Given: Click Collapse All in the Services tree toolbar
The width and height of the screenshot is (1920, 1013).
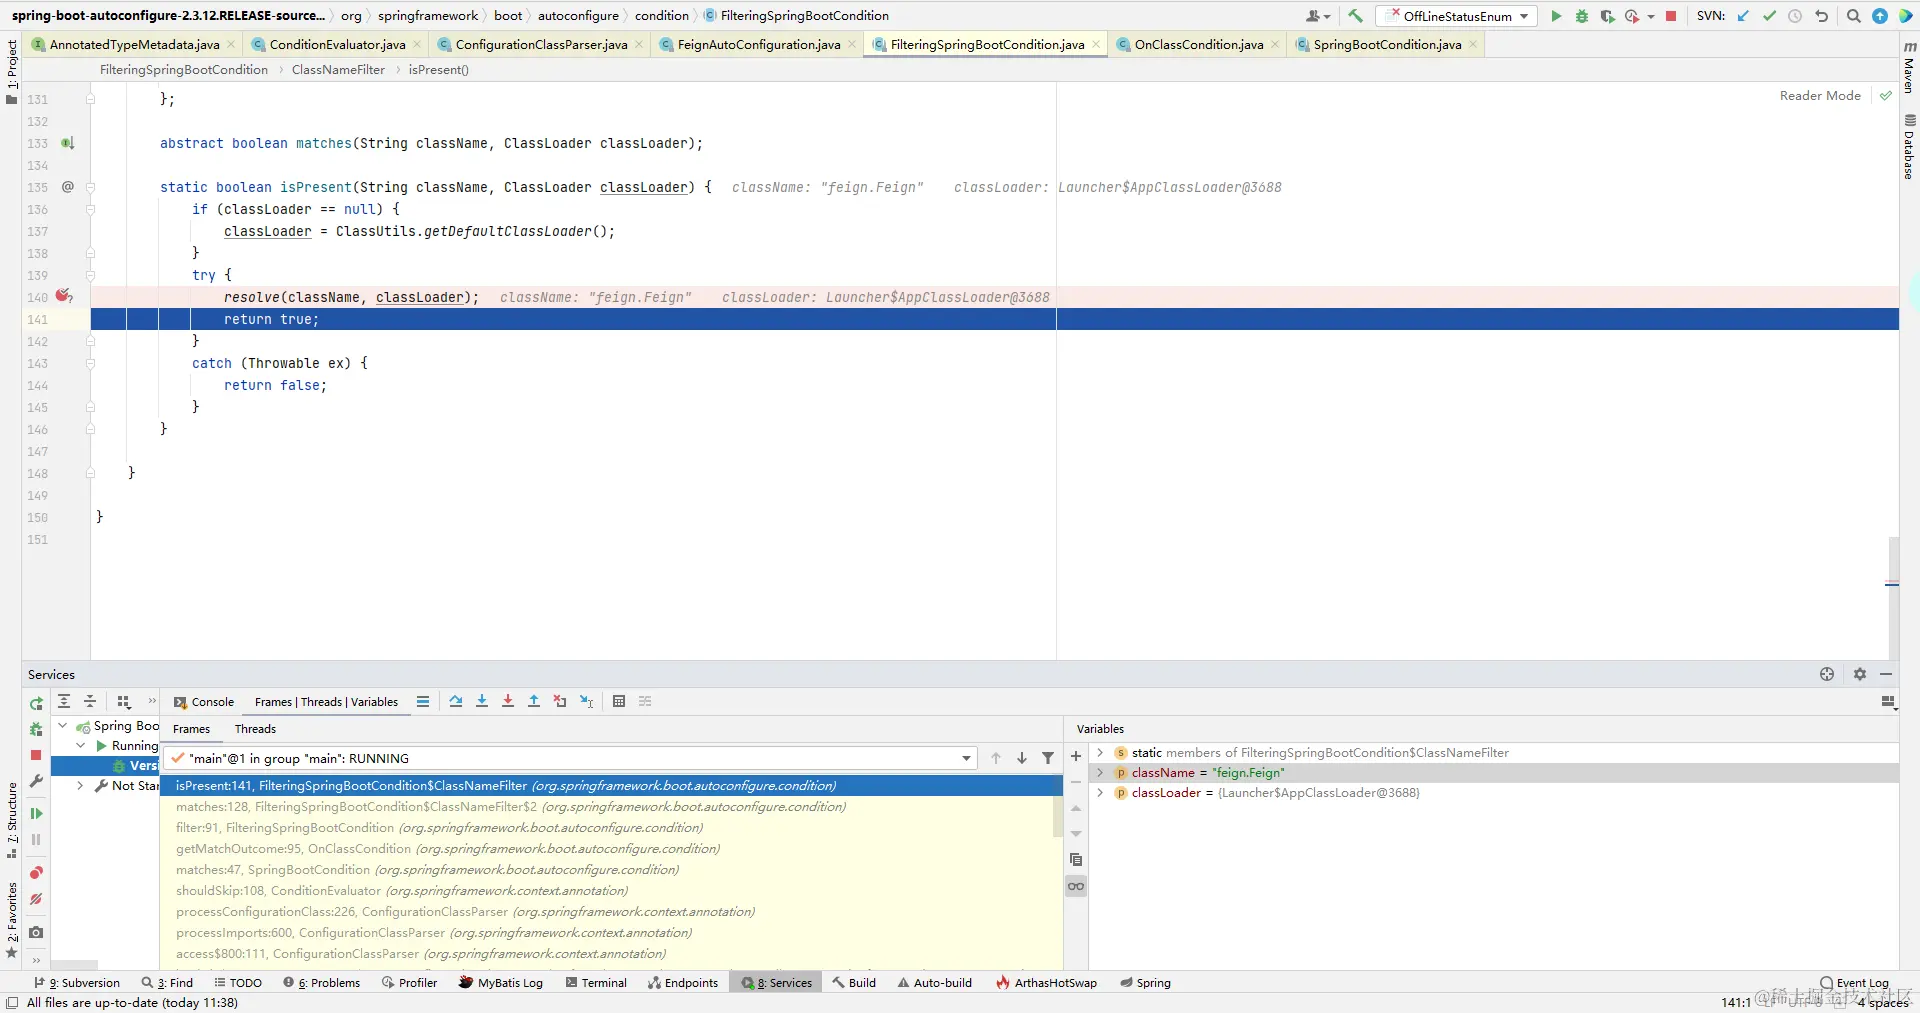Looking at the screenshot, I should [90, 701].
